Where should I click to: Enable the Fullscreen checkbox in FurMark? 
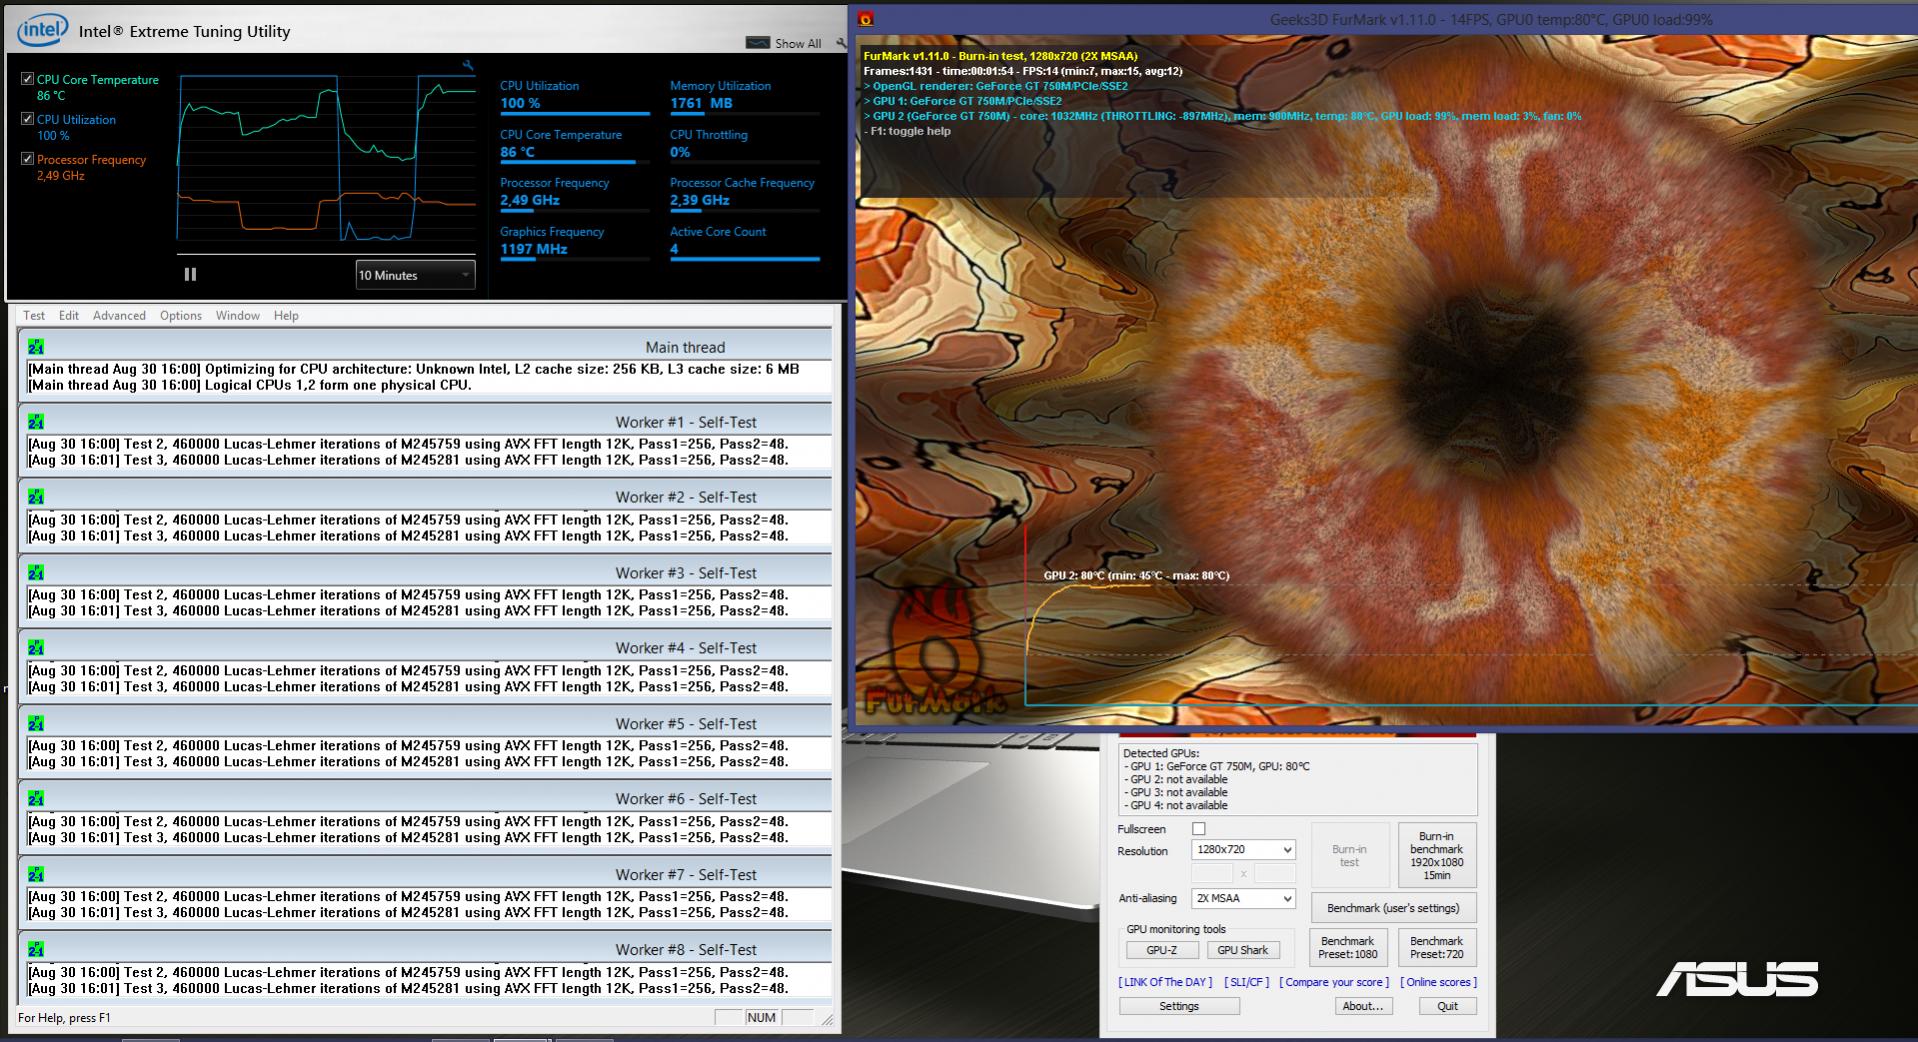click(1199, 829)
